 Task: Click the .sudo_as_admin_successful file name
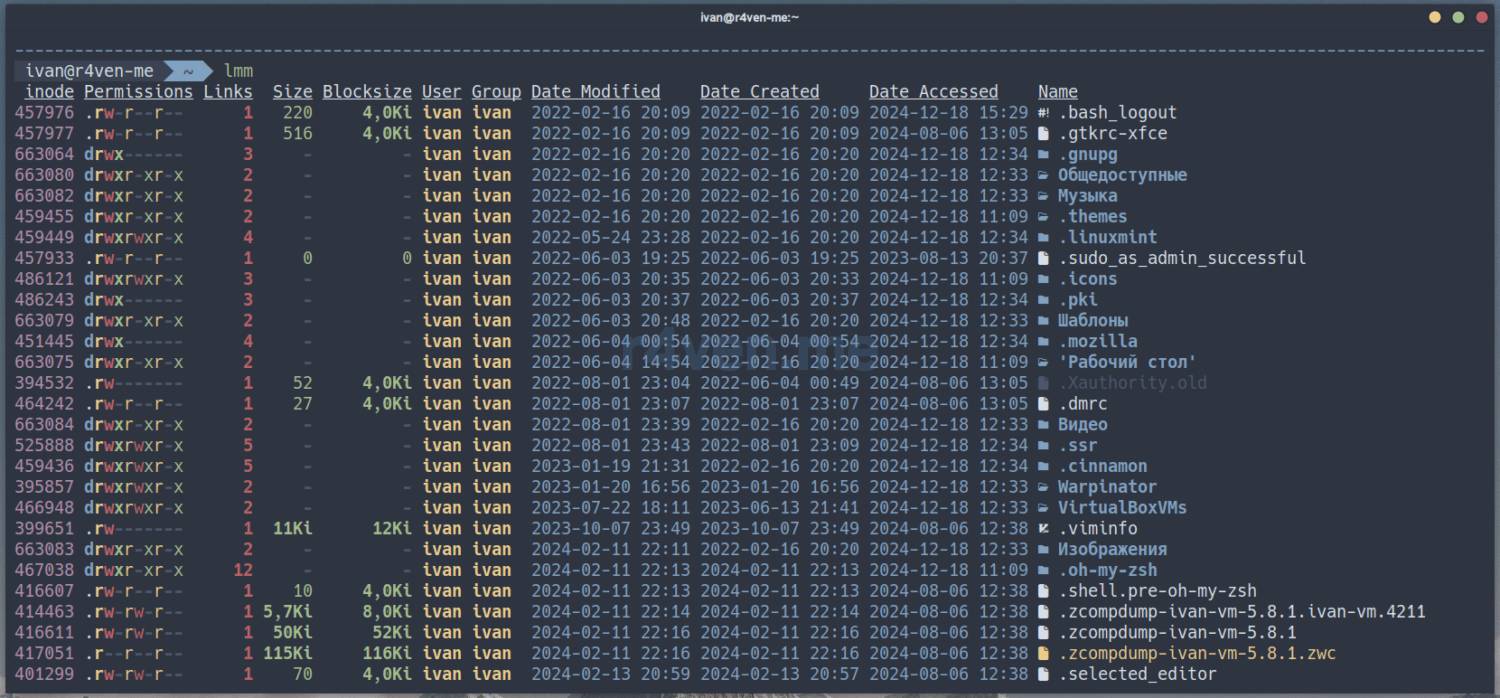click(1182, 258)
